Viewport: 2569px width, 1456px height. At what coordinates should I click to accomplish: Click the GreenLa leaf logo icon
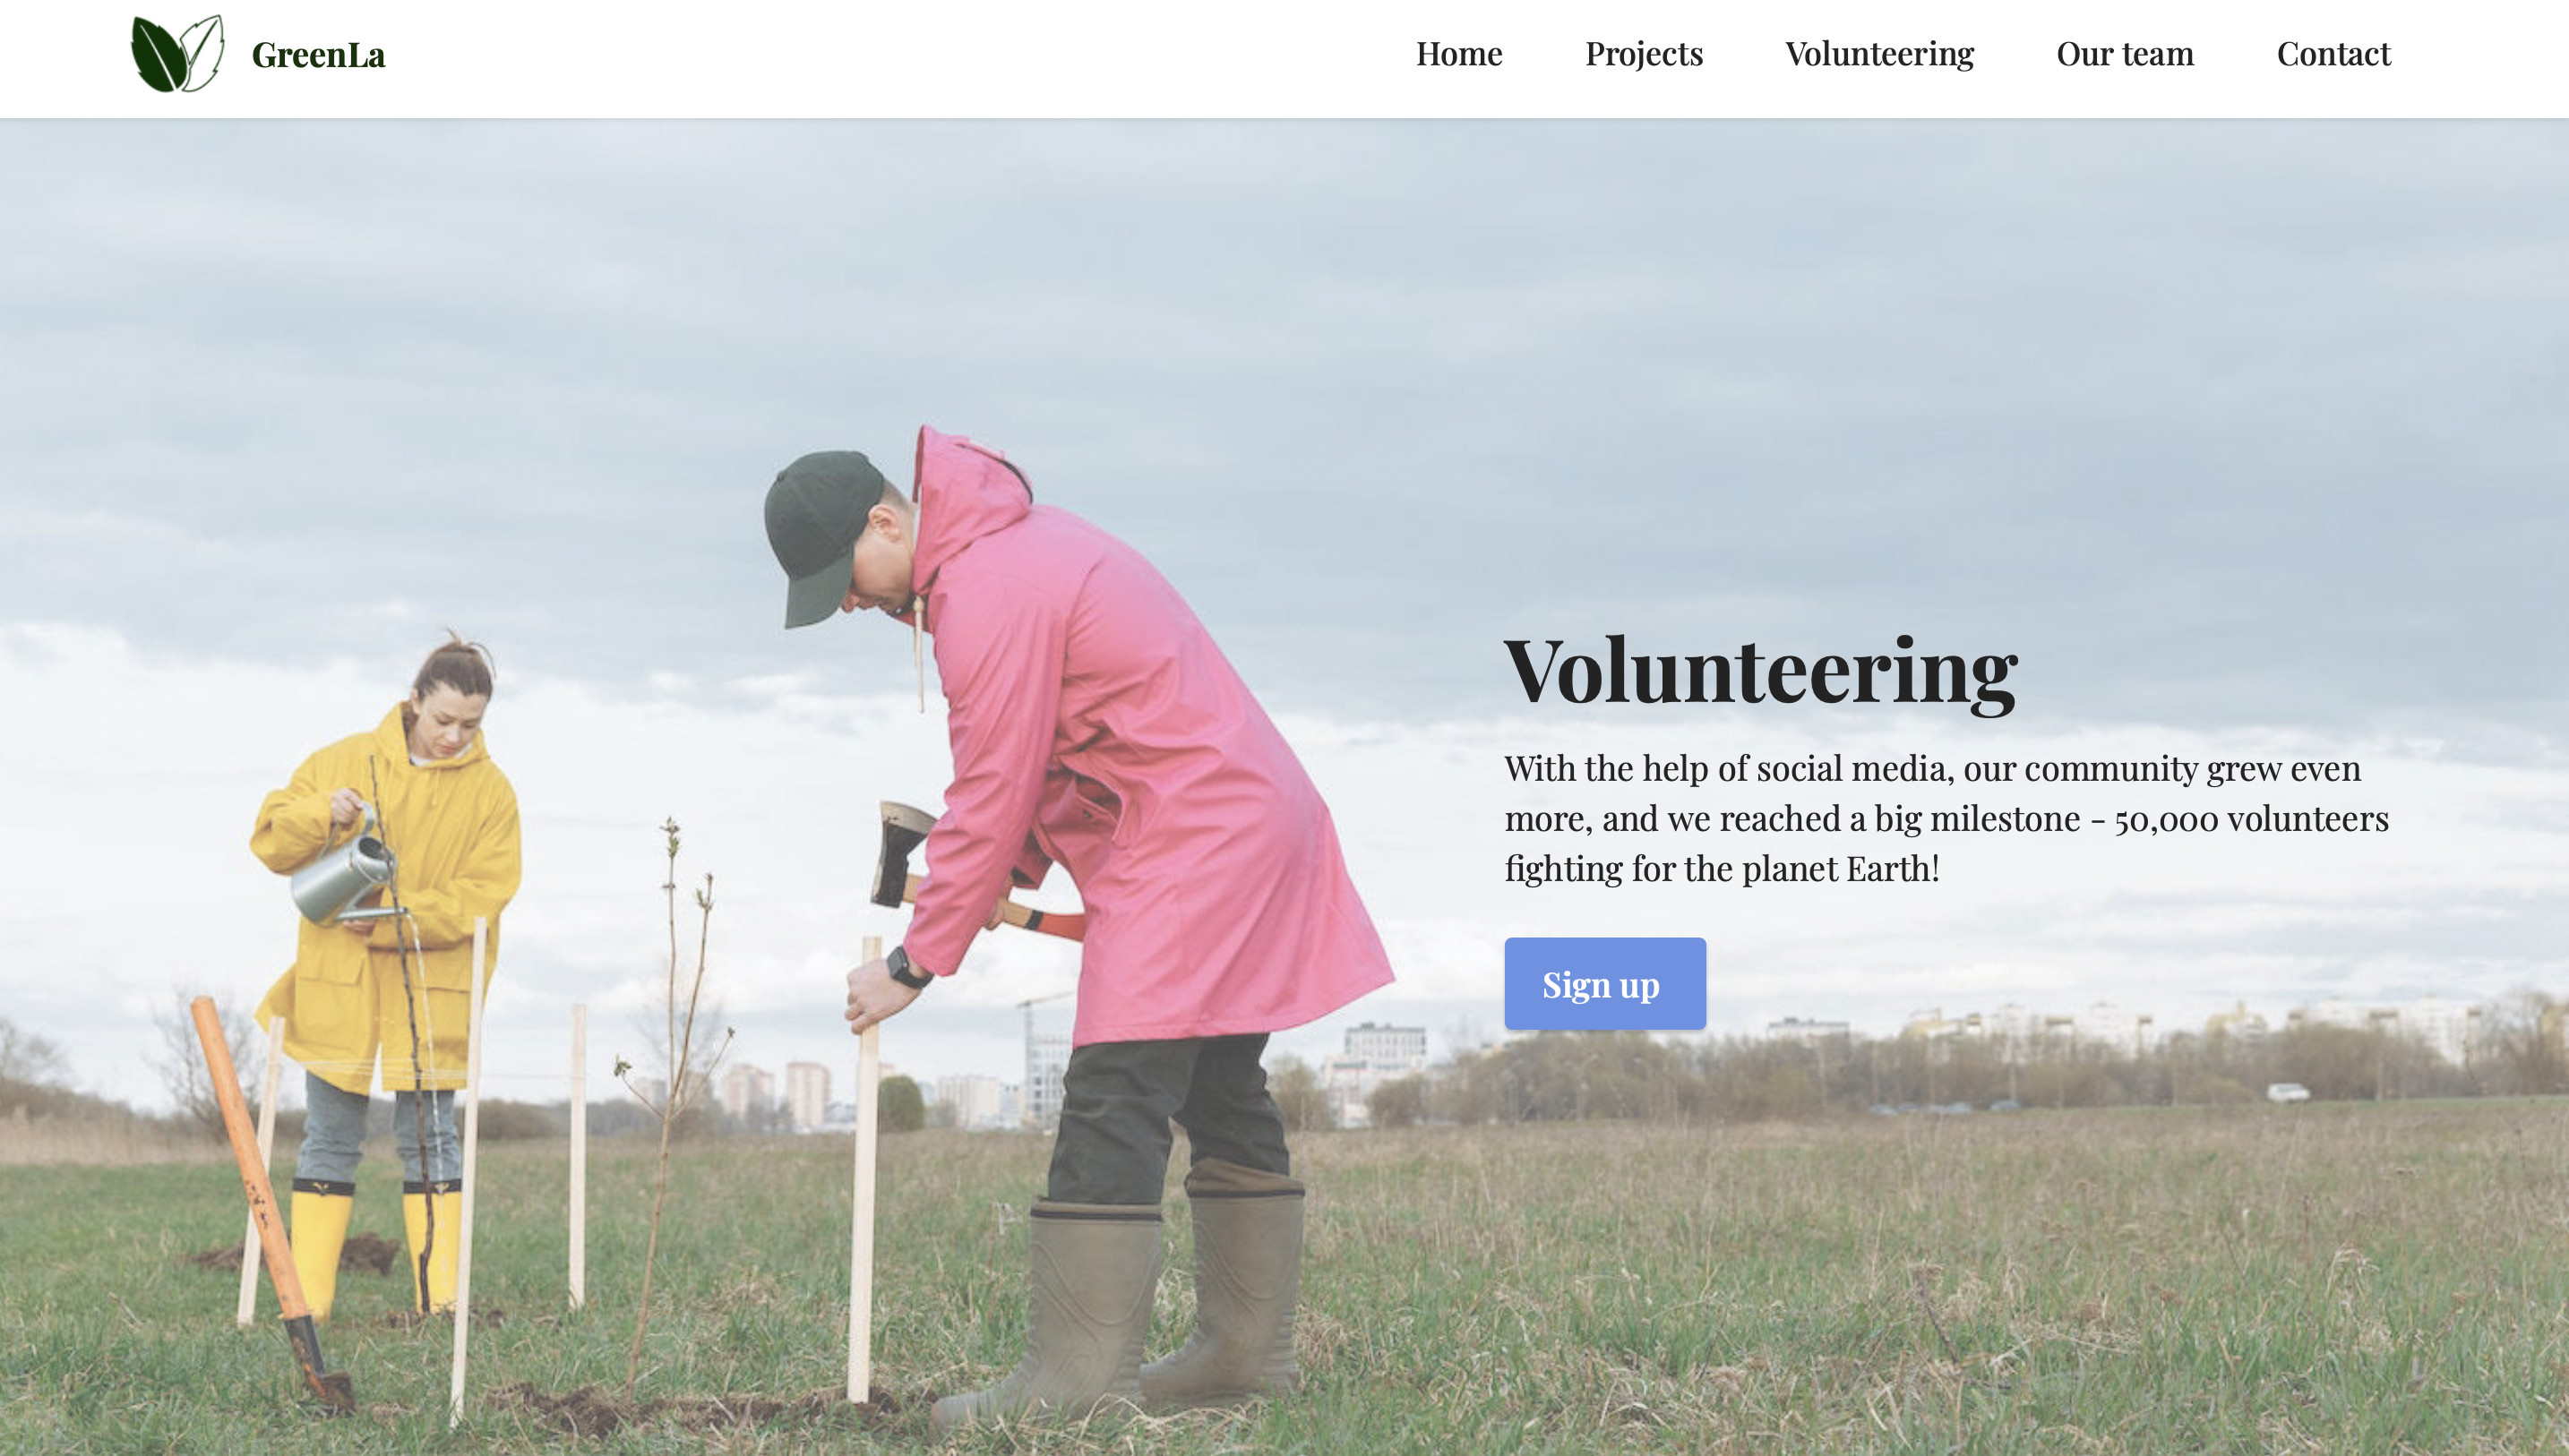[178, 54]
